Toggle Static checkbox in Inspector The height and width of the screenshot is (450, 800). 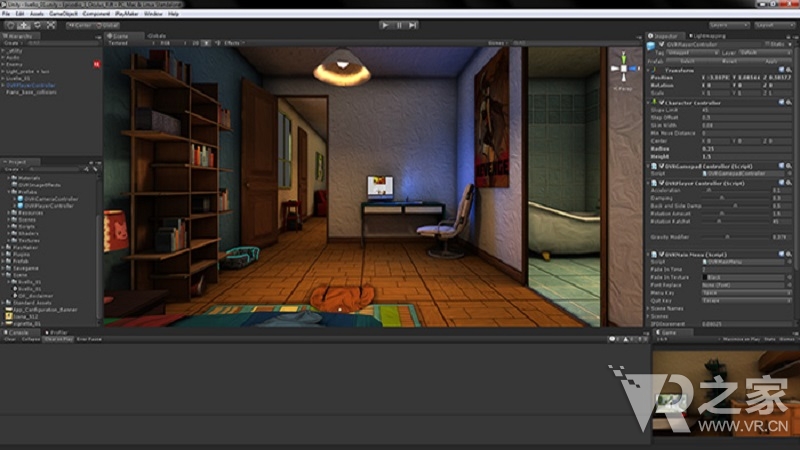pos(767,44)
